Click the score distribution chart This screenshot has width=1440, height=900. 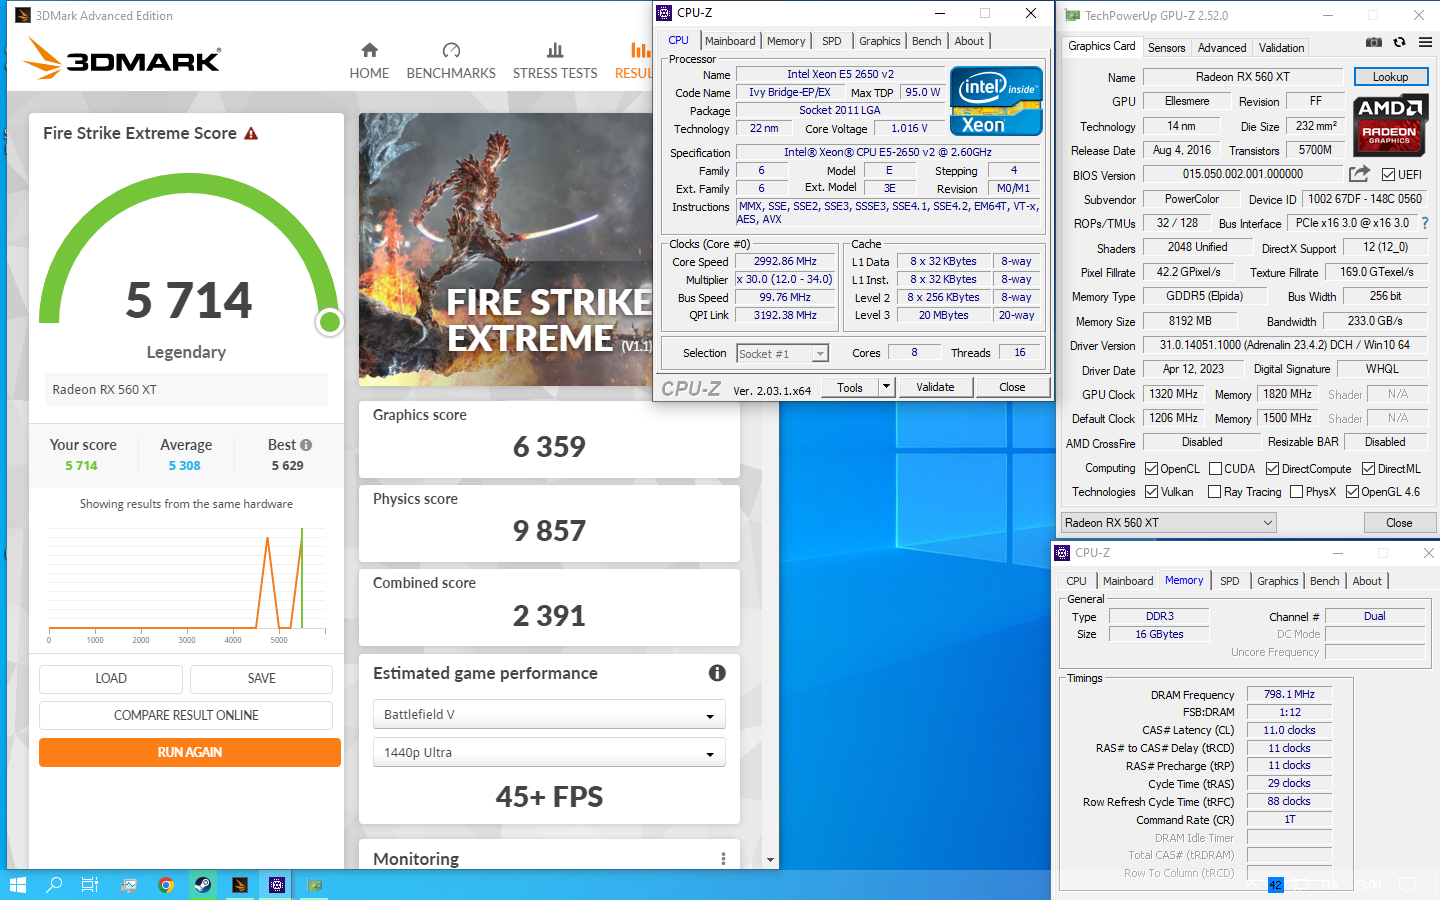pyautogui.click(x=186, y=585)
